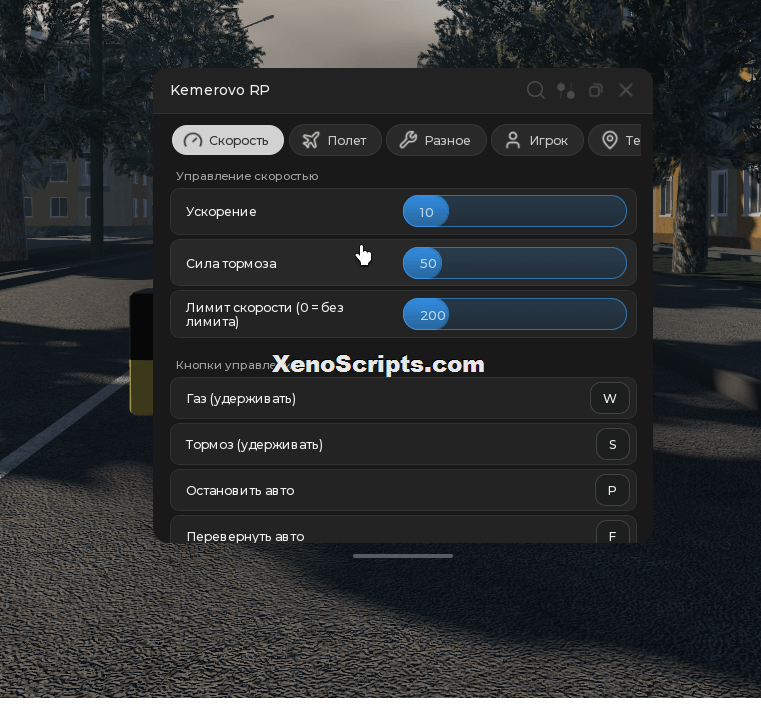Open the search icon in title bar

coord(535,90)
